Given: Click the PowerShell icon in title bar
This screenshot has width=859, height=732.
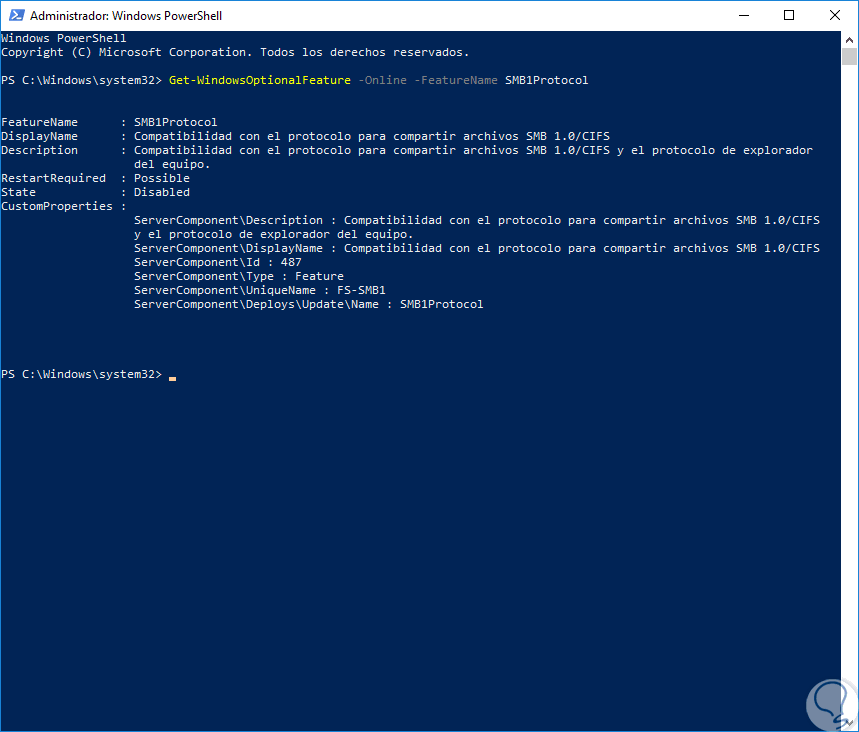Looking at the screenshot, I should pyautogui.click(x=14, y=16).
